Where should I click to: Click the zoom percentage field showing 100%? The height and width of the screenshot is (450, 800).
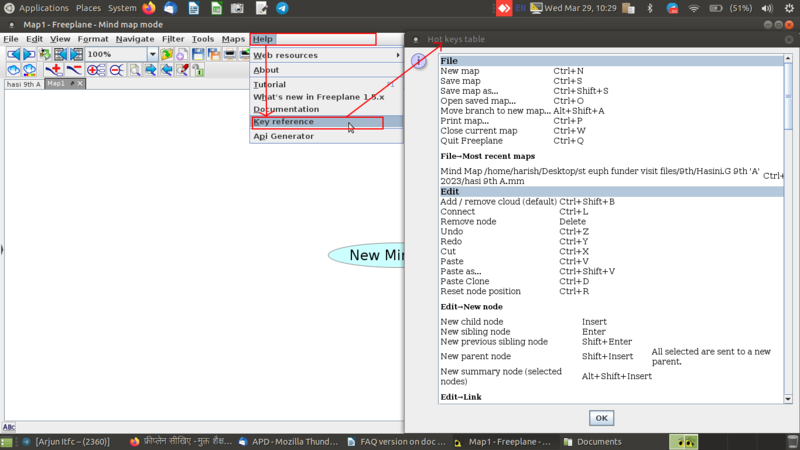[116, 54]
